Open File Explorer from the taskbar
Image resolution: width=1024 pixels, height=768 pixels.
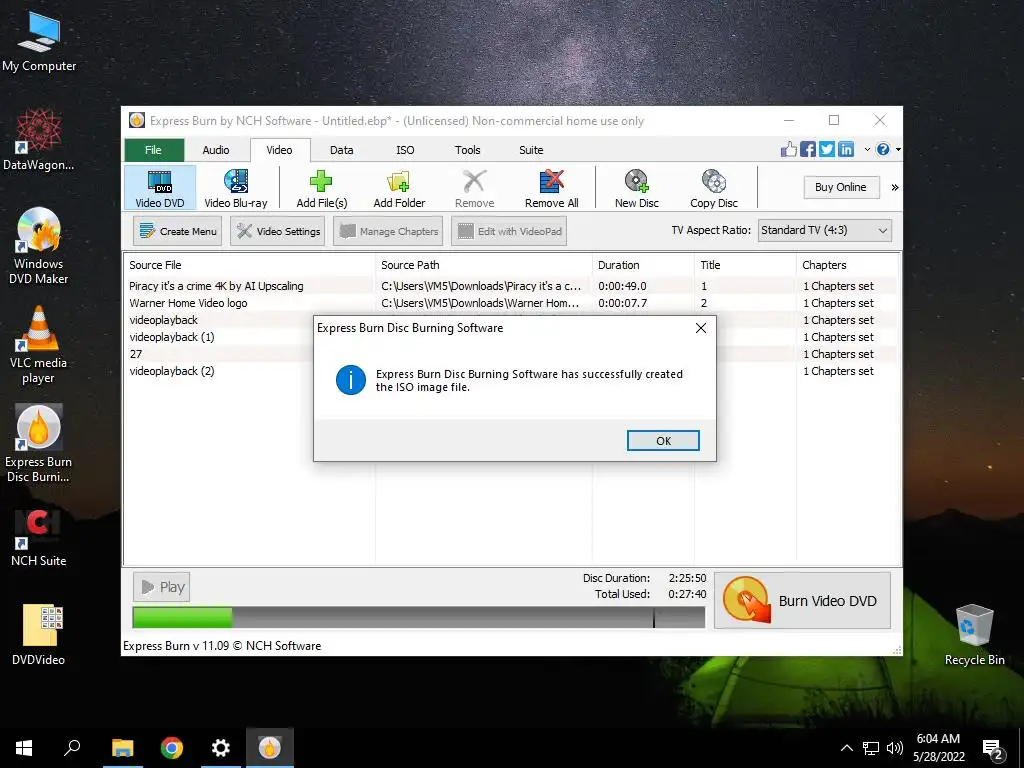coord(122,748)
